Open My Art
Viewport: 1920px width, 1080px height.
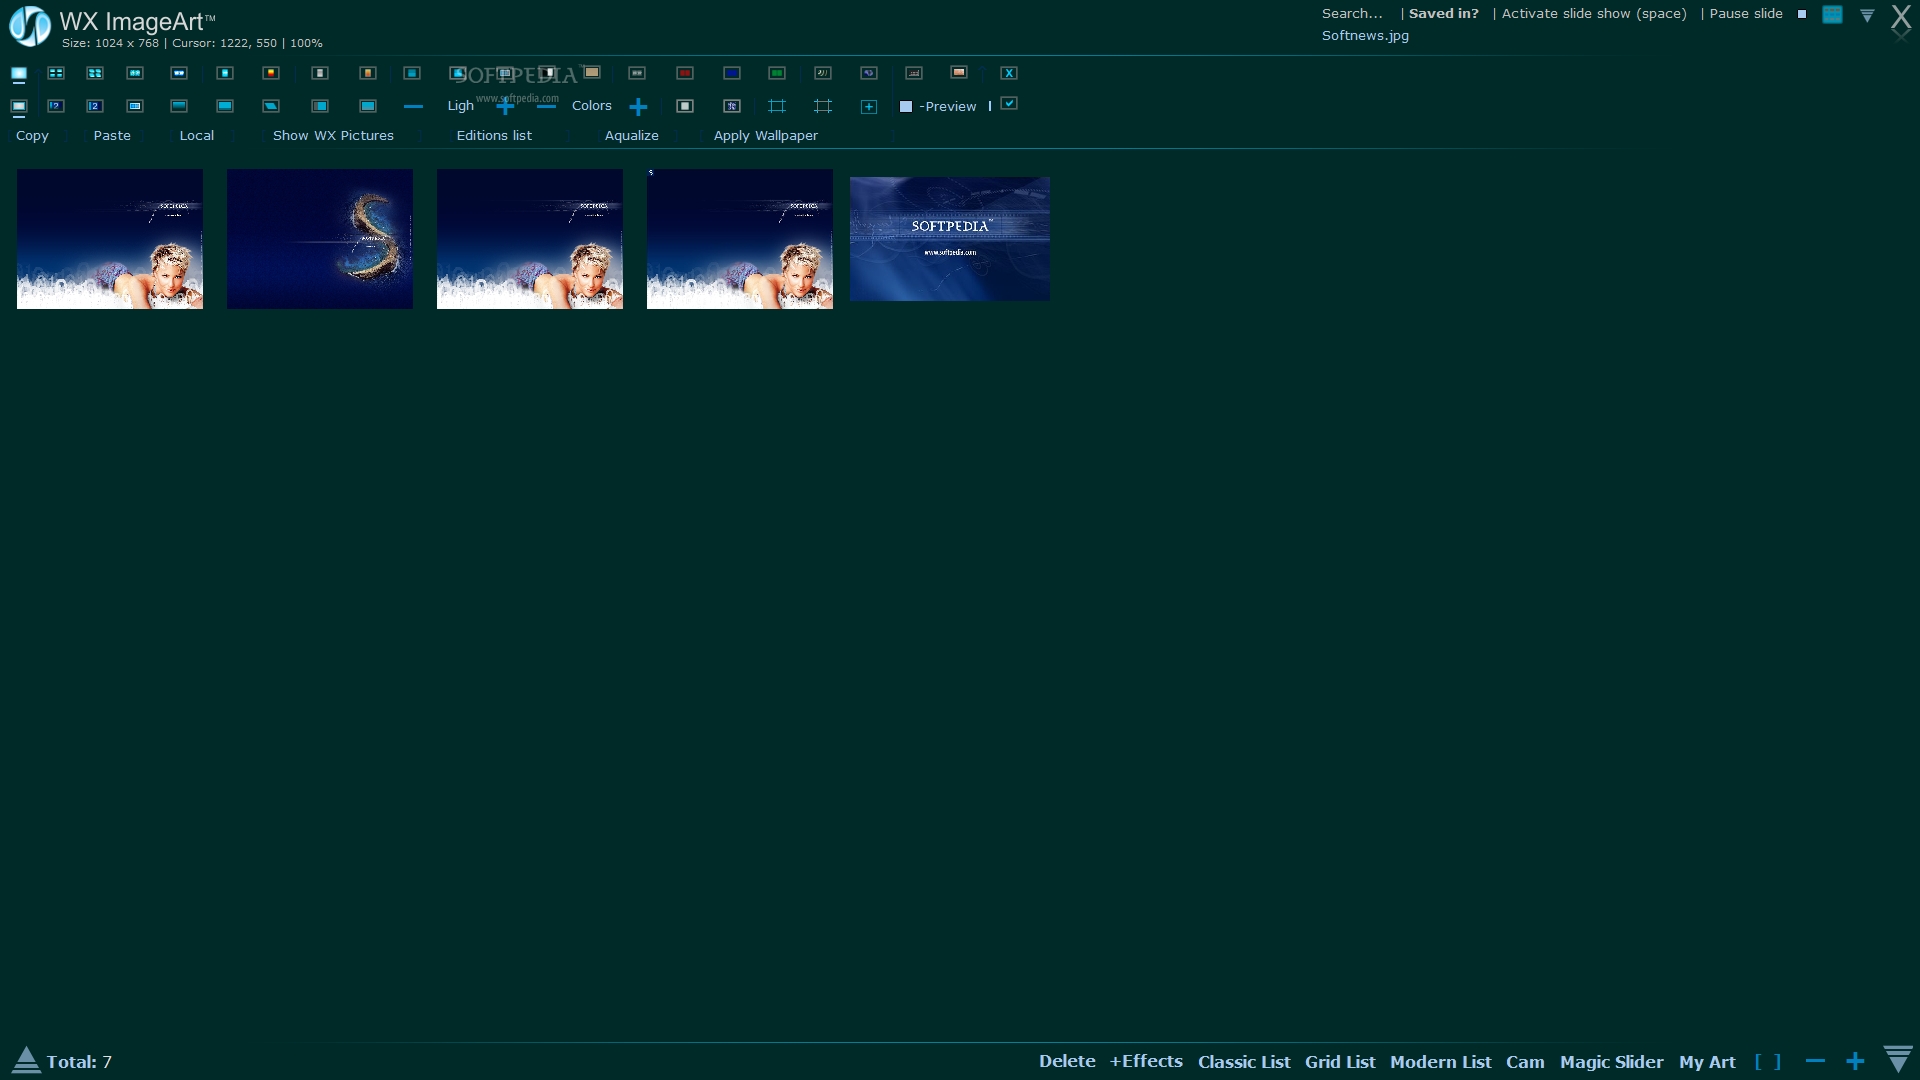pyautogui.click(x=1707, y=1062)
